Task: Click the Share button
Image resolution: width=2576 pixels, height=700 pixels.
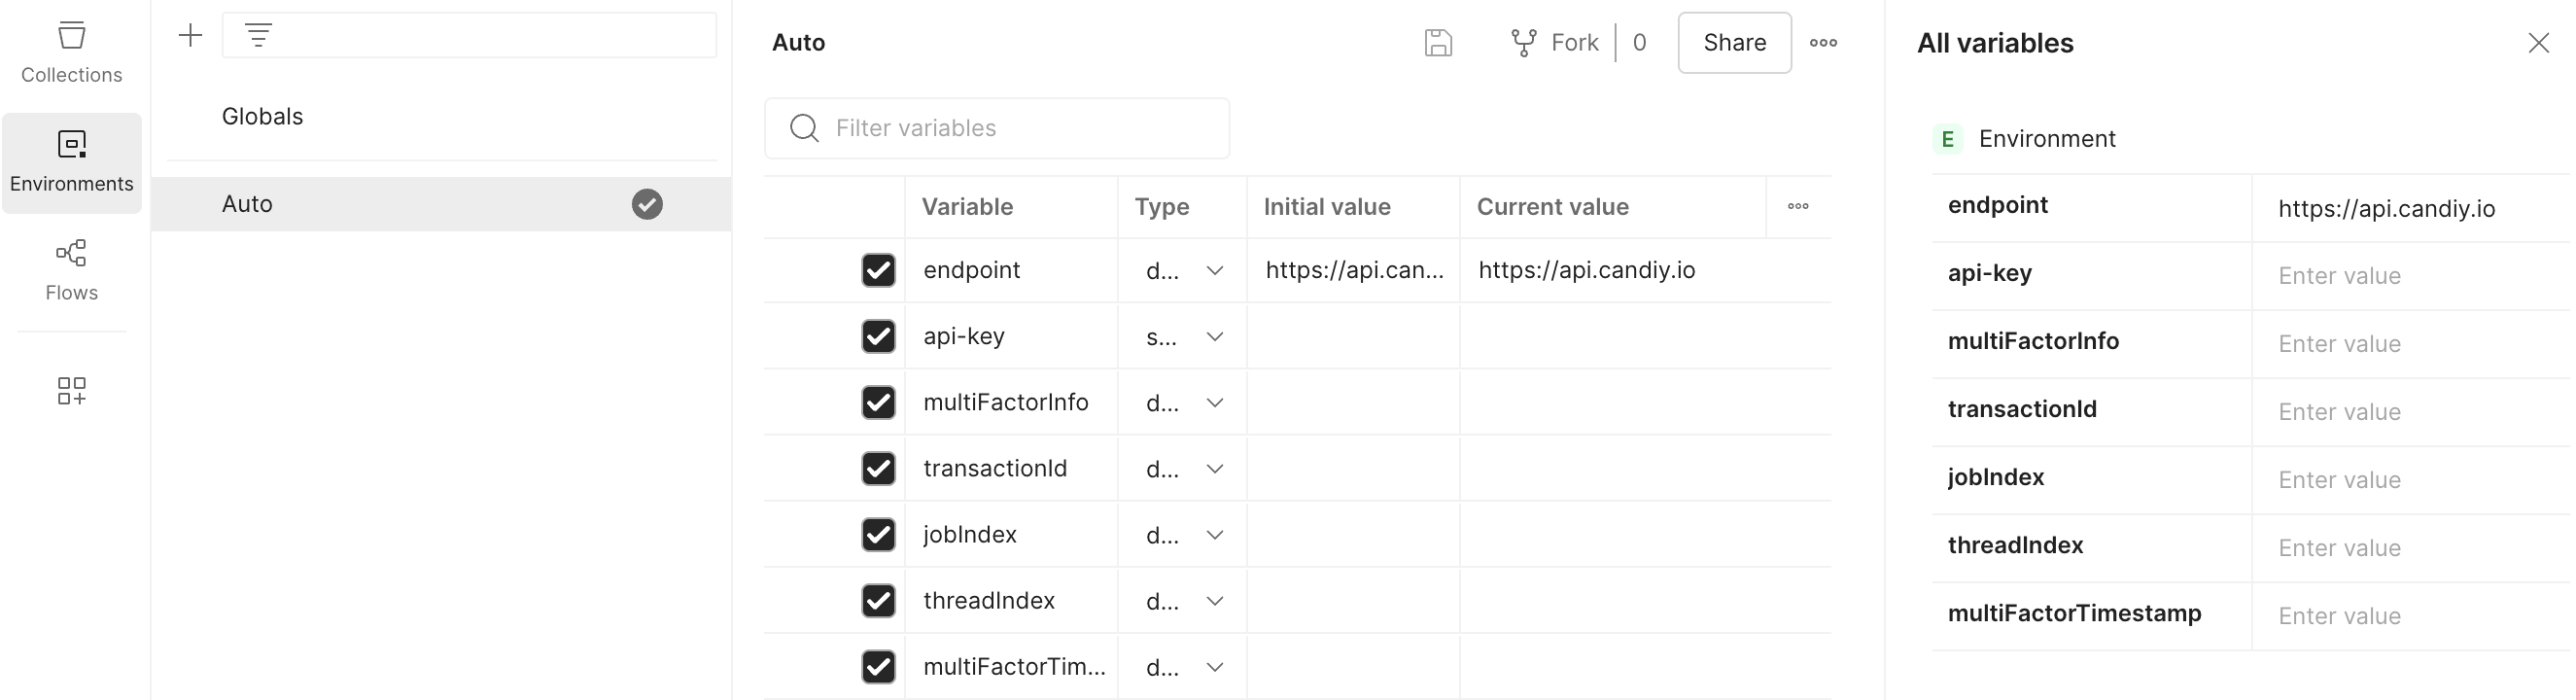Action: click(x=1734, y=42)
